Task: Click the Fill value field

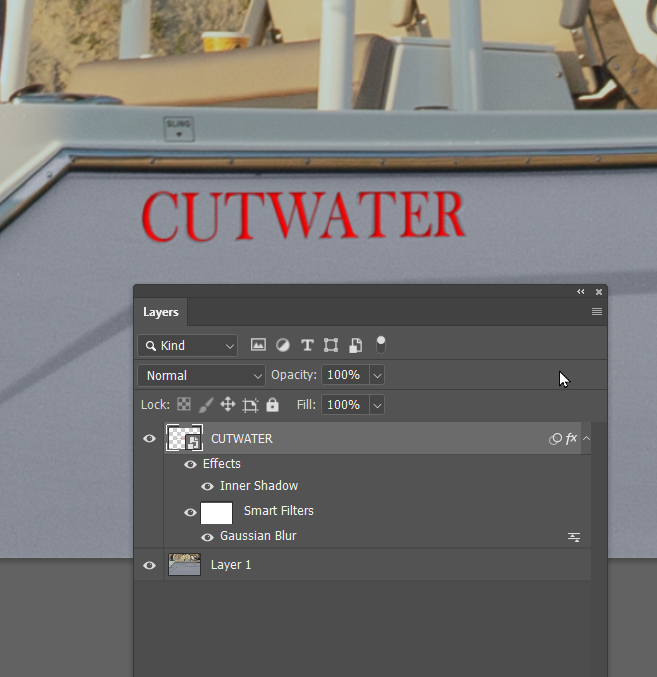Action: [x=345, y=405]
